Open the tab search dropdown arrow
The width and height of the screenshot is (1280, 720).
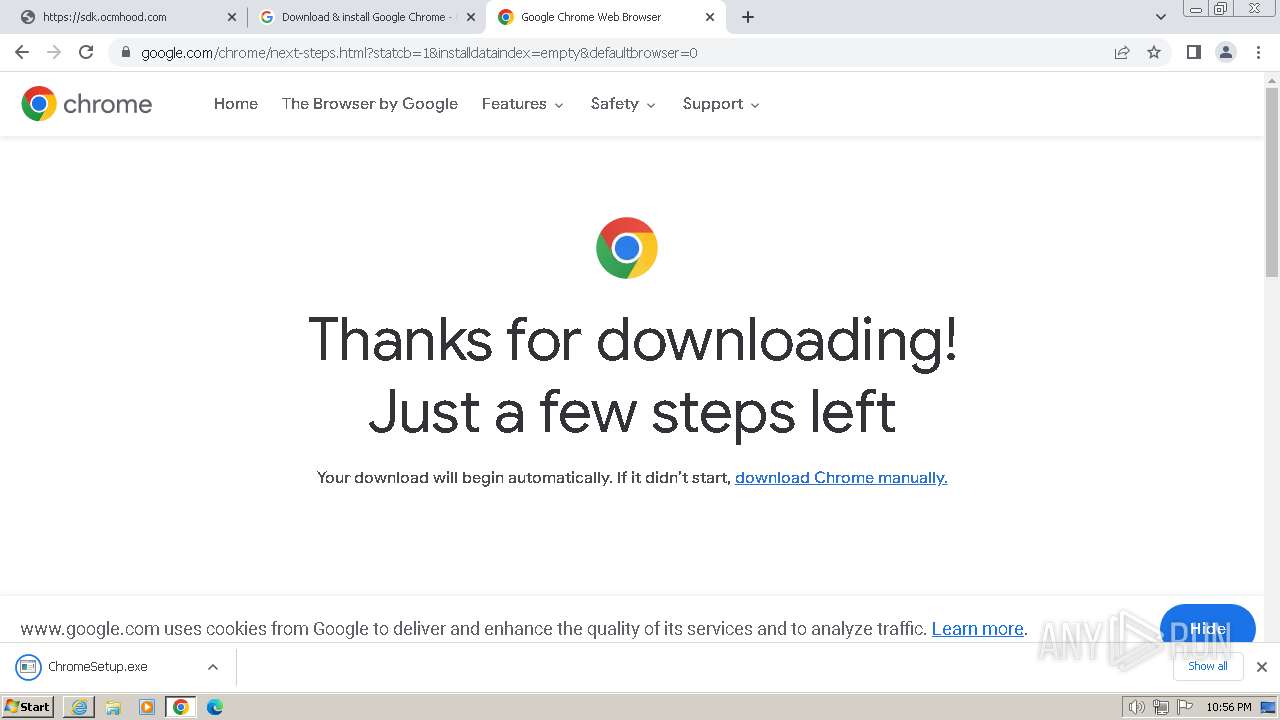[x=1161, y=17]
